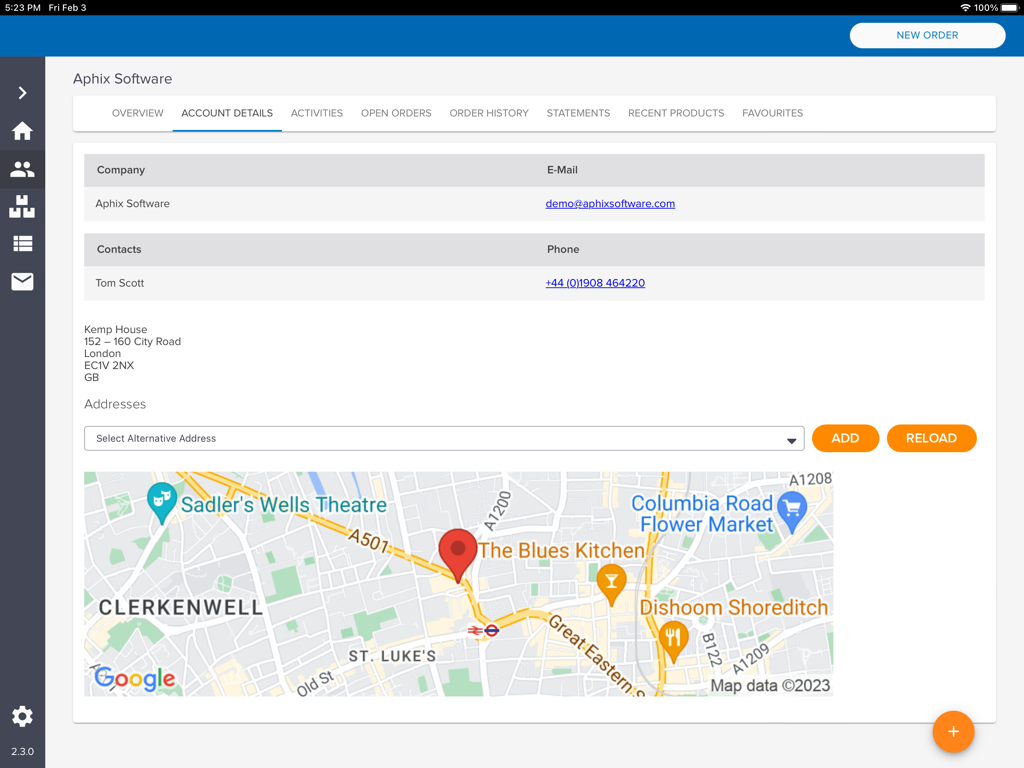1024x768 pixels.
Task: Select the Contacts icon in the sidebar
Action: click(22, 169)
